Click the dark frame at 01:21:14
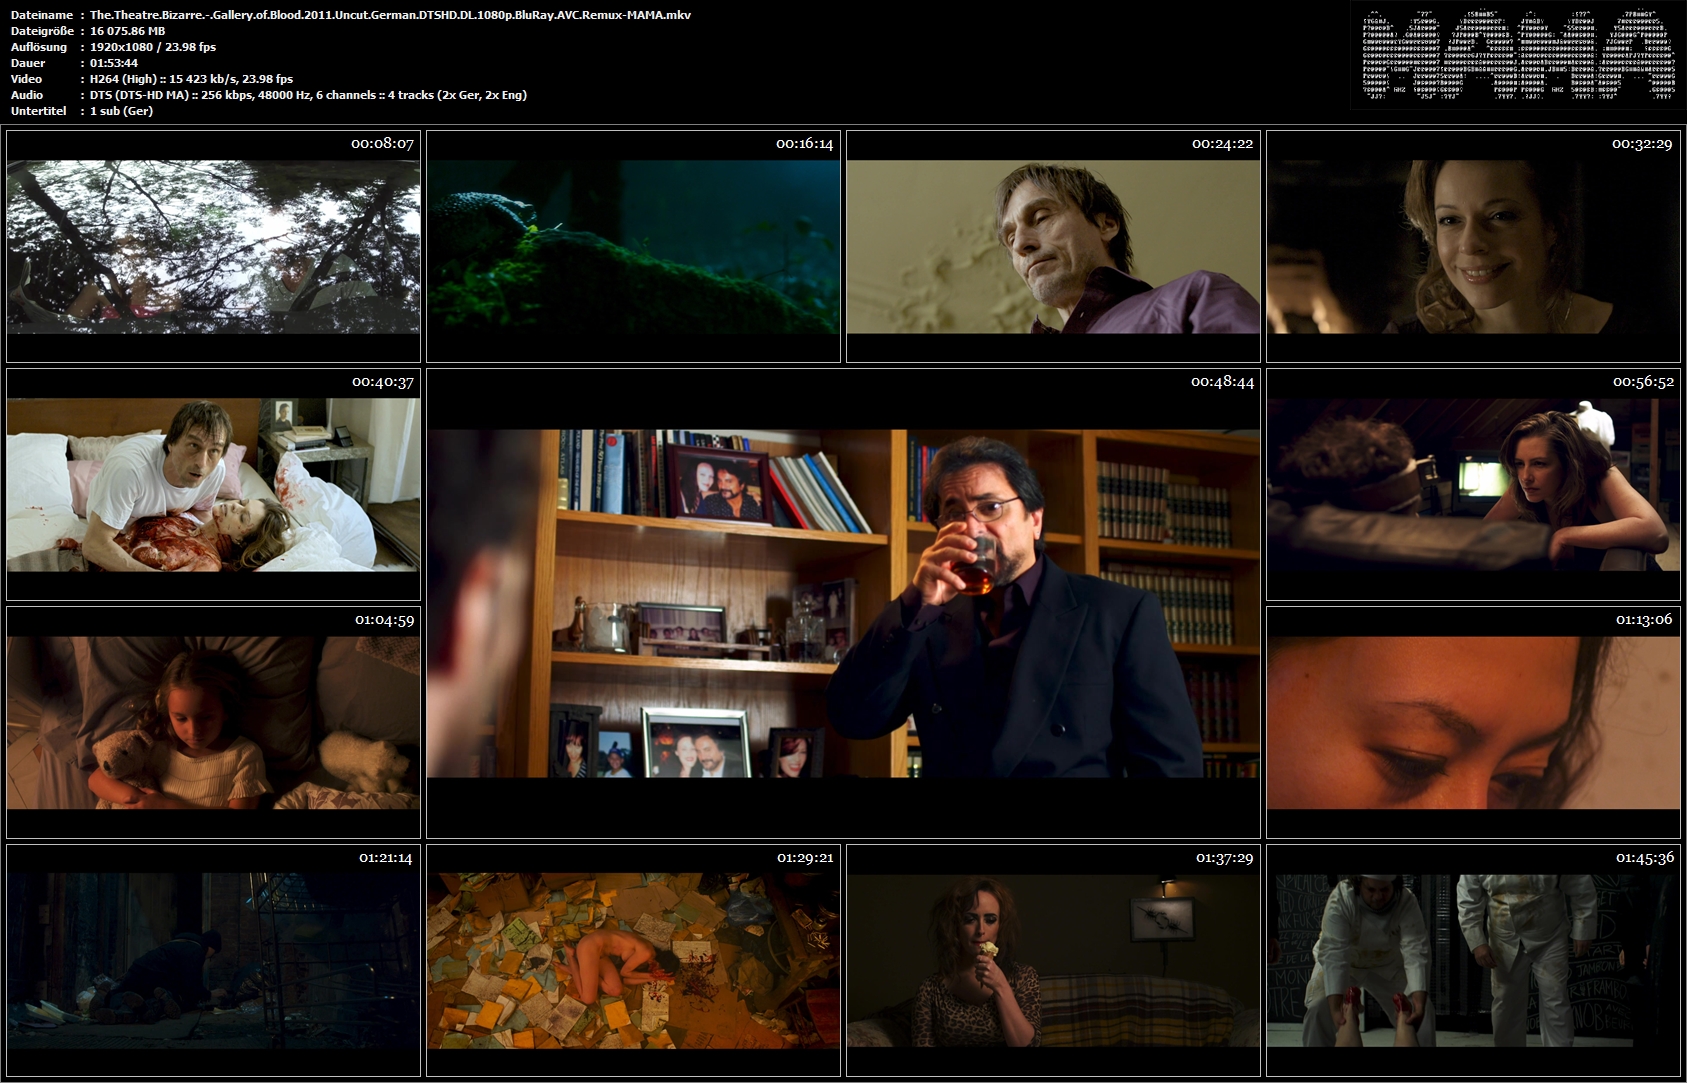 coord(213,960)
